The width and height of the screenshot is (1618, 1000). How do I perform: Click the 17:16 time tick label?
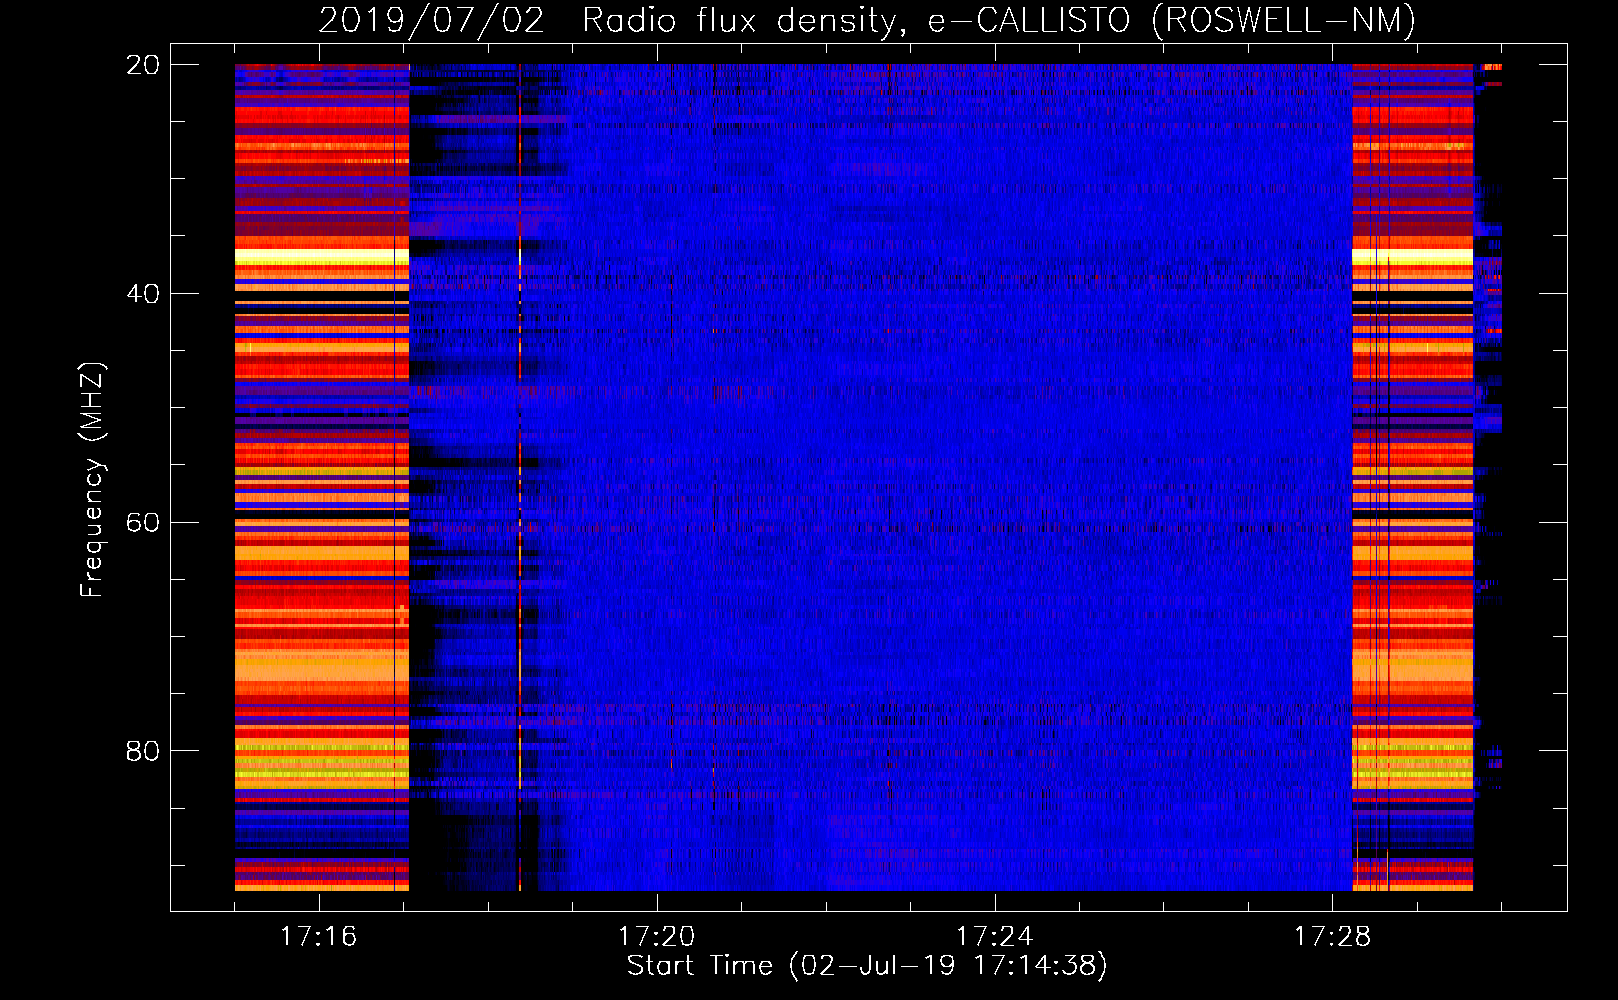pyautogui.click(x=318, y=936)
